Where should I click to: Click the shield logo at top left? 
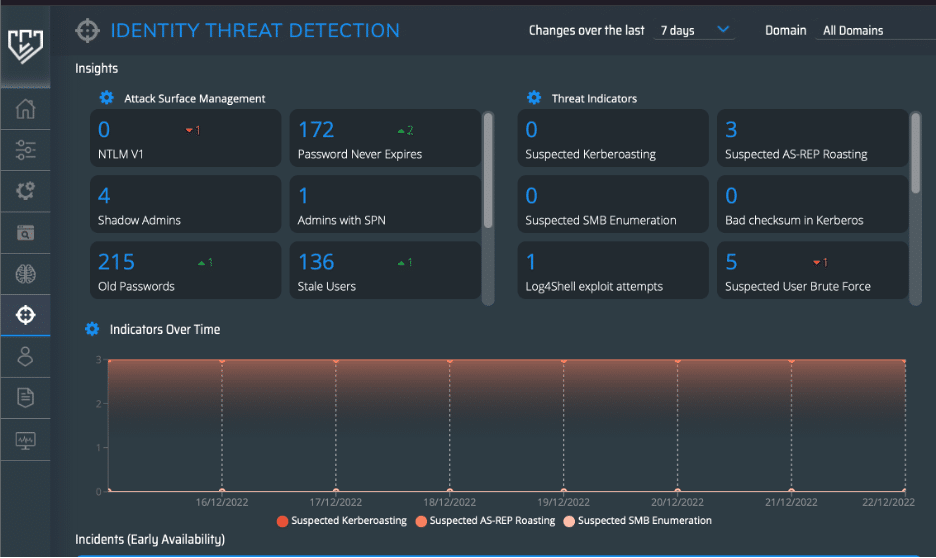point(25,46)
